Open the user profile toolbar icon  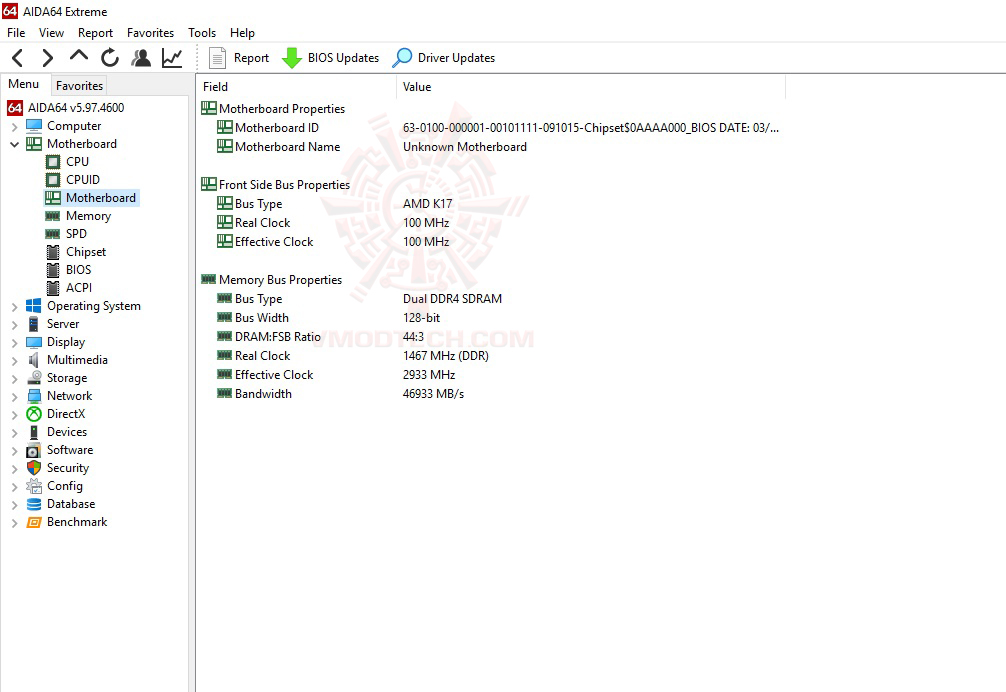pos(141,57)
